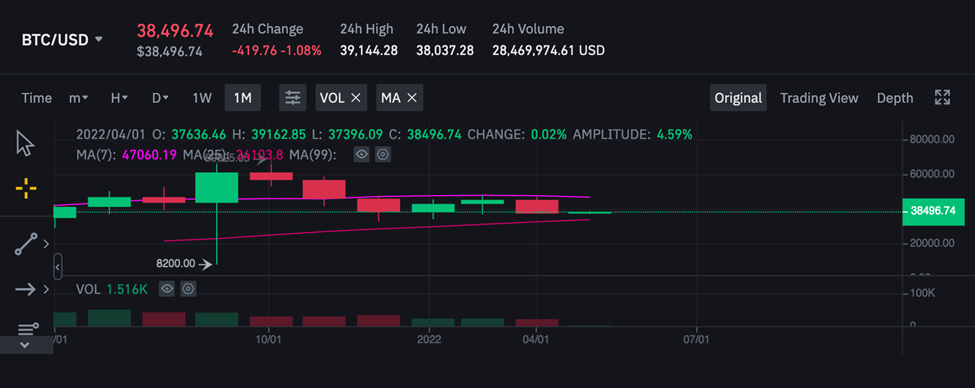
Task: Switch to the Trading View tab
Action: (819, 98)
